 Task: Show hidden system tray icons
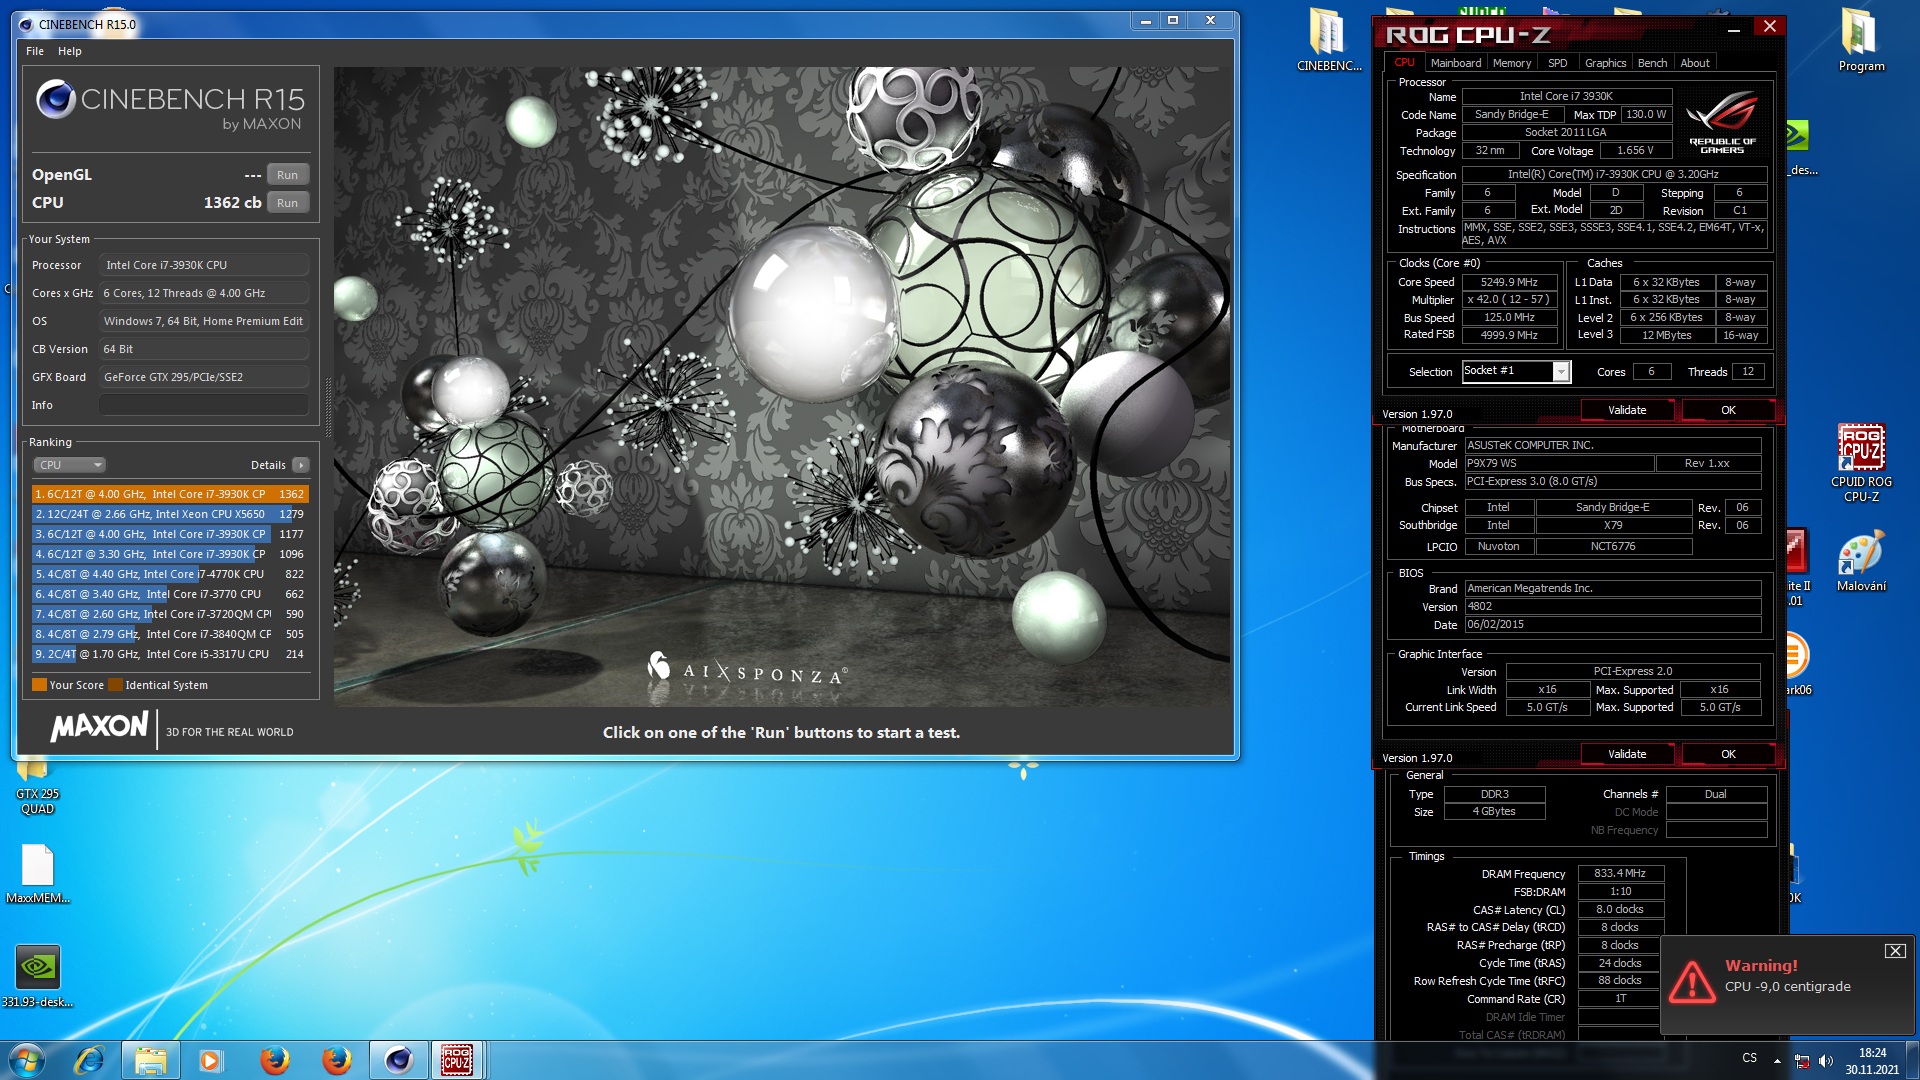(x=1777, y=1060)
